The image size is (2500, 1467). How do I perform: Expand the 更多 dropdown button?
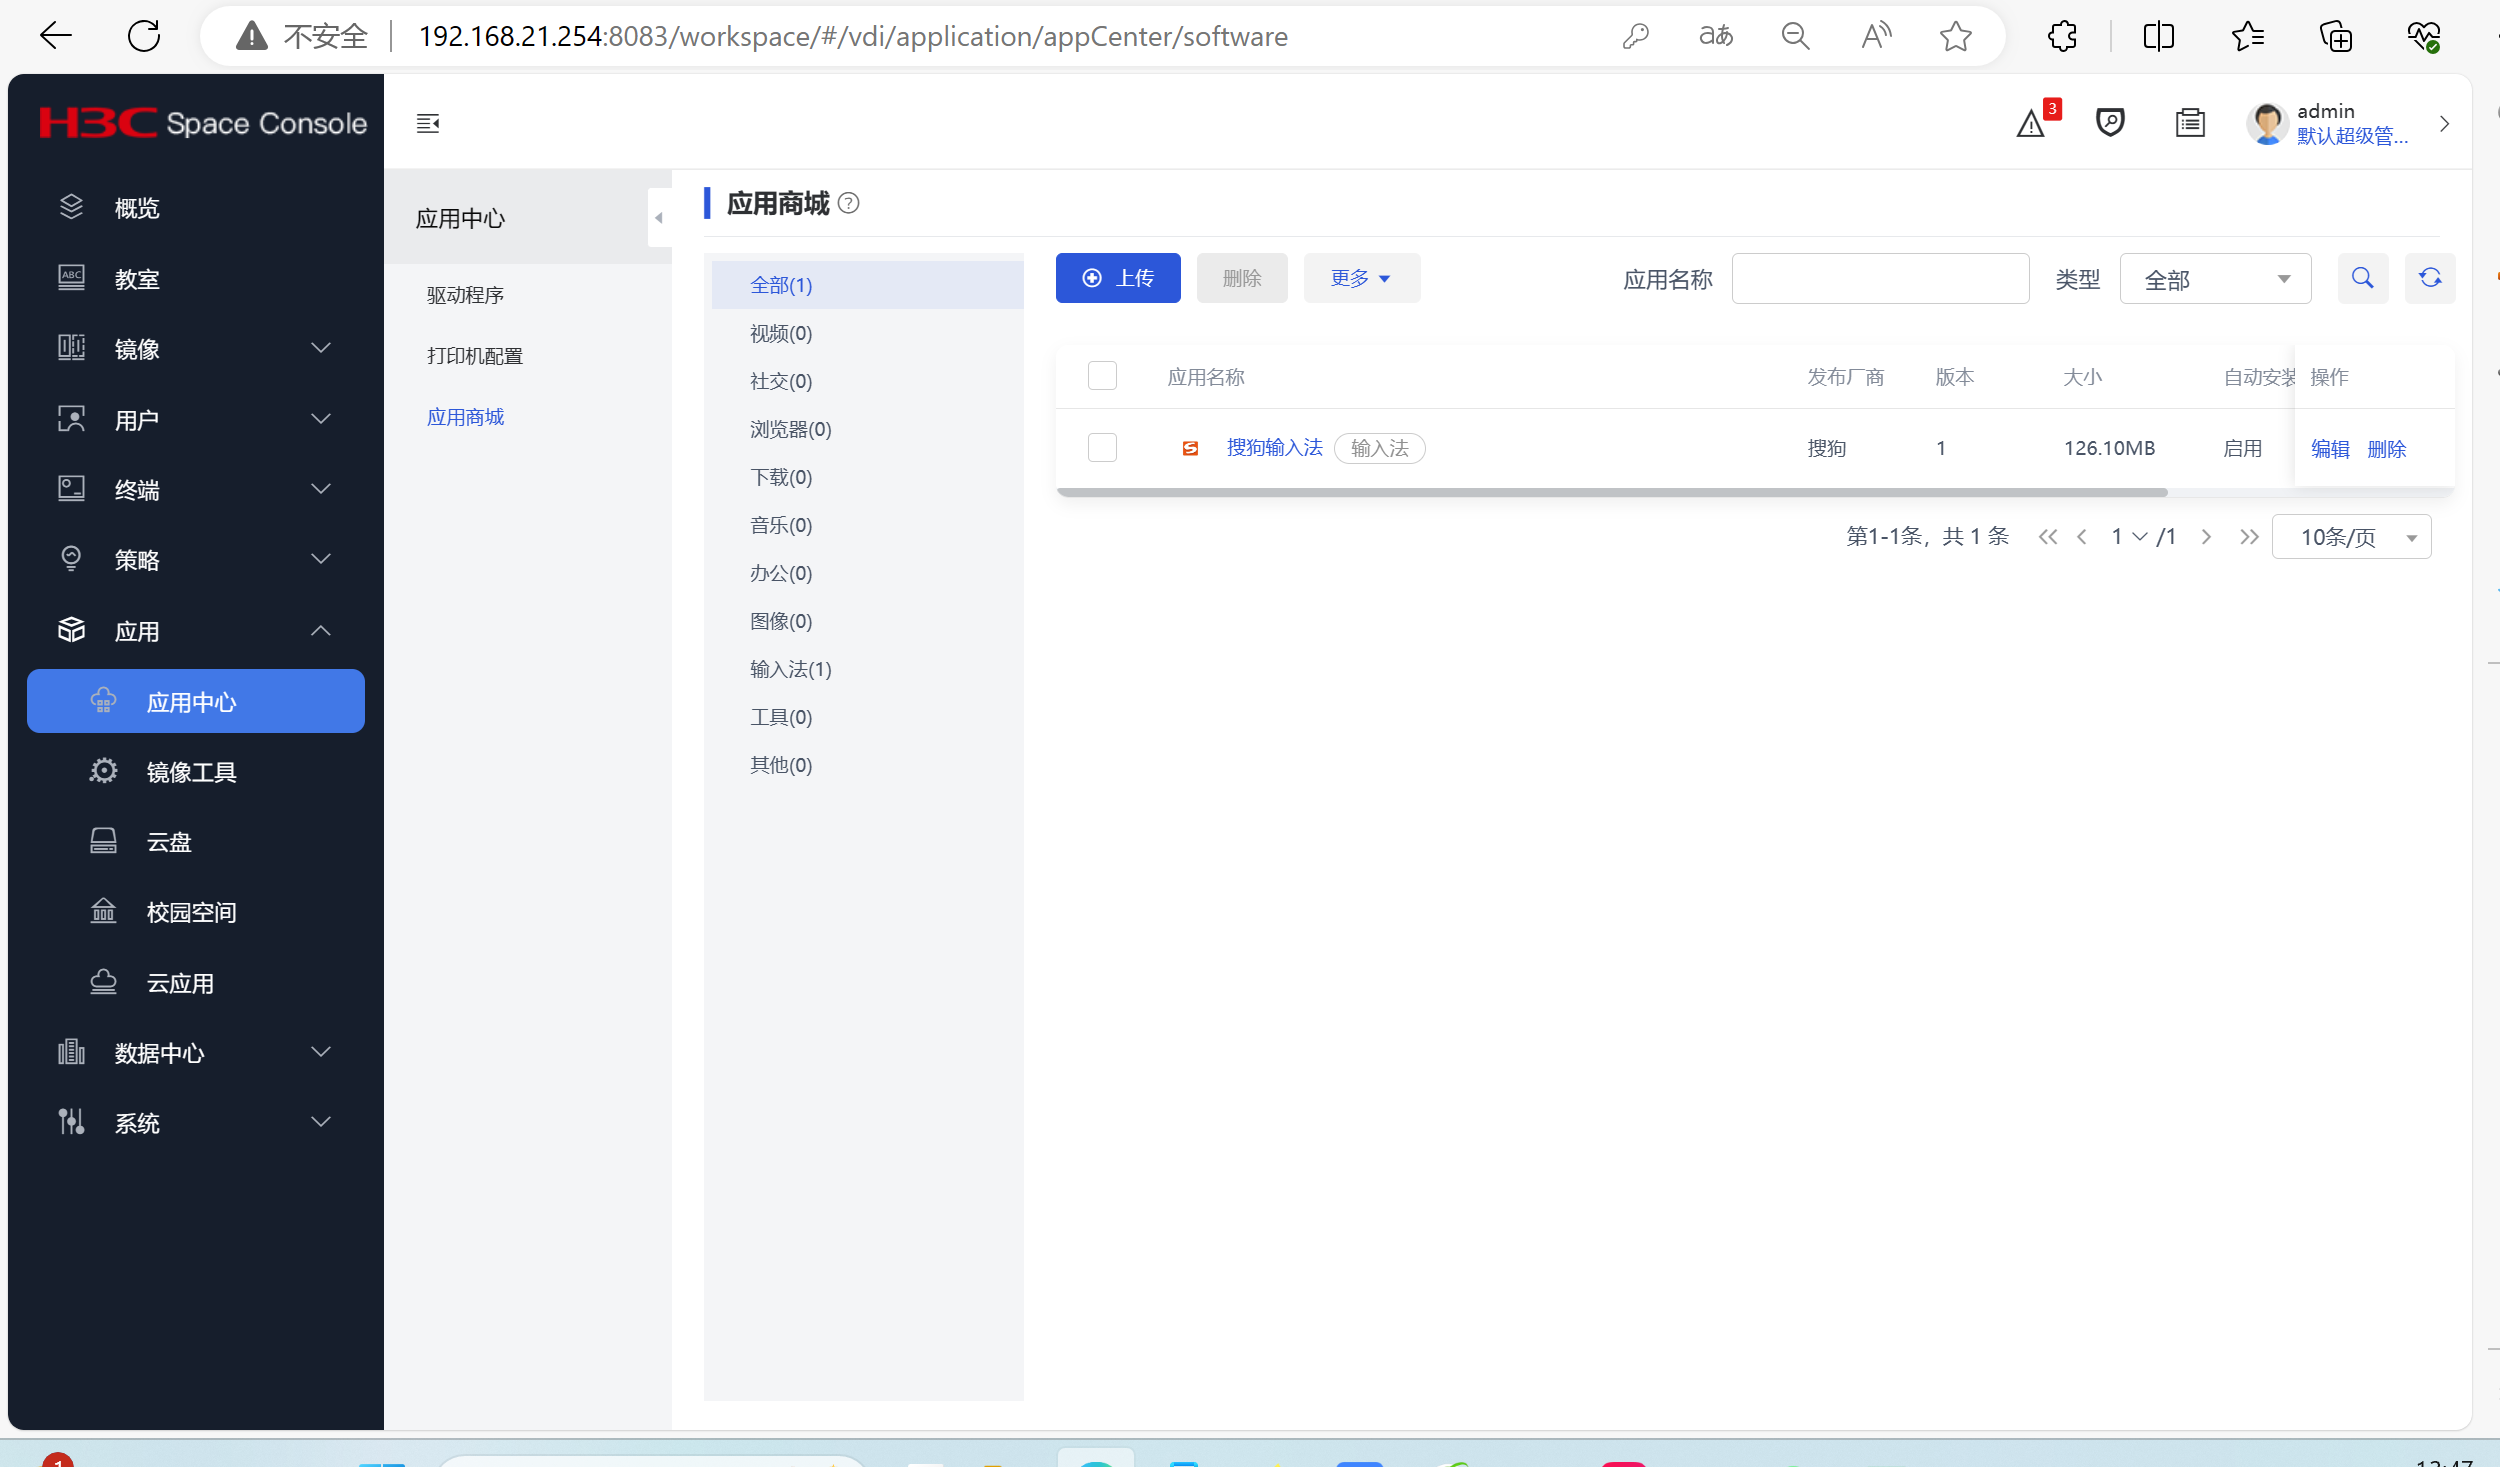tap(1361, 278)
